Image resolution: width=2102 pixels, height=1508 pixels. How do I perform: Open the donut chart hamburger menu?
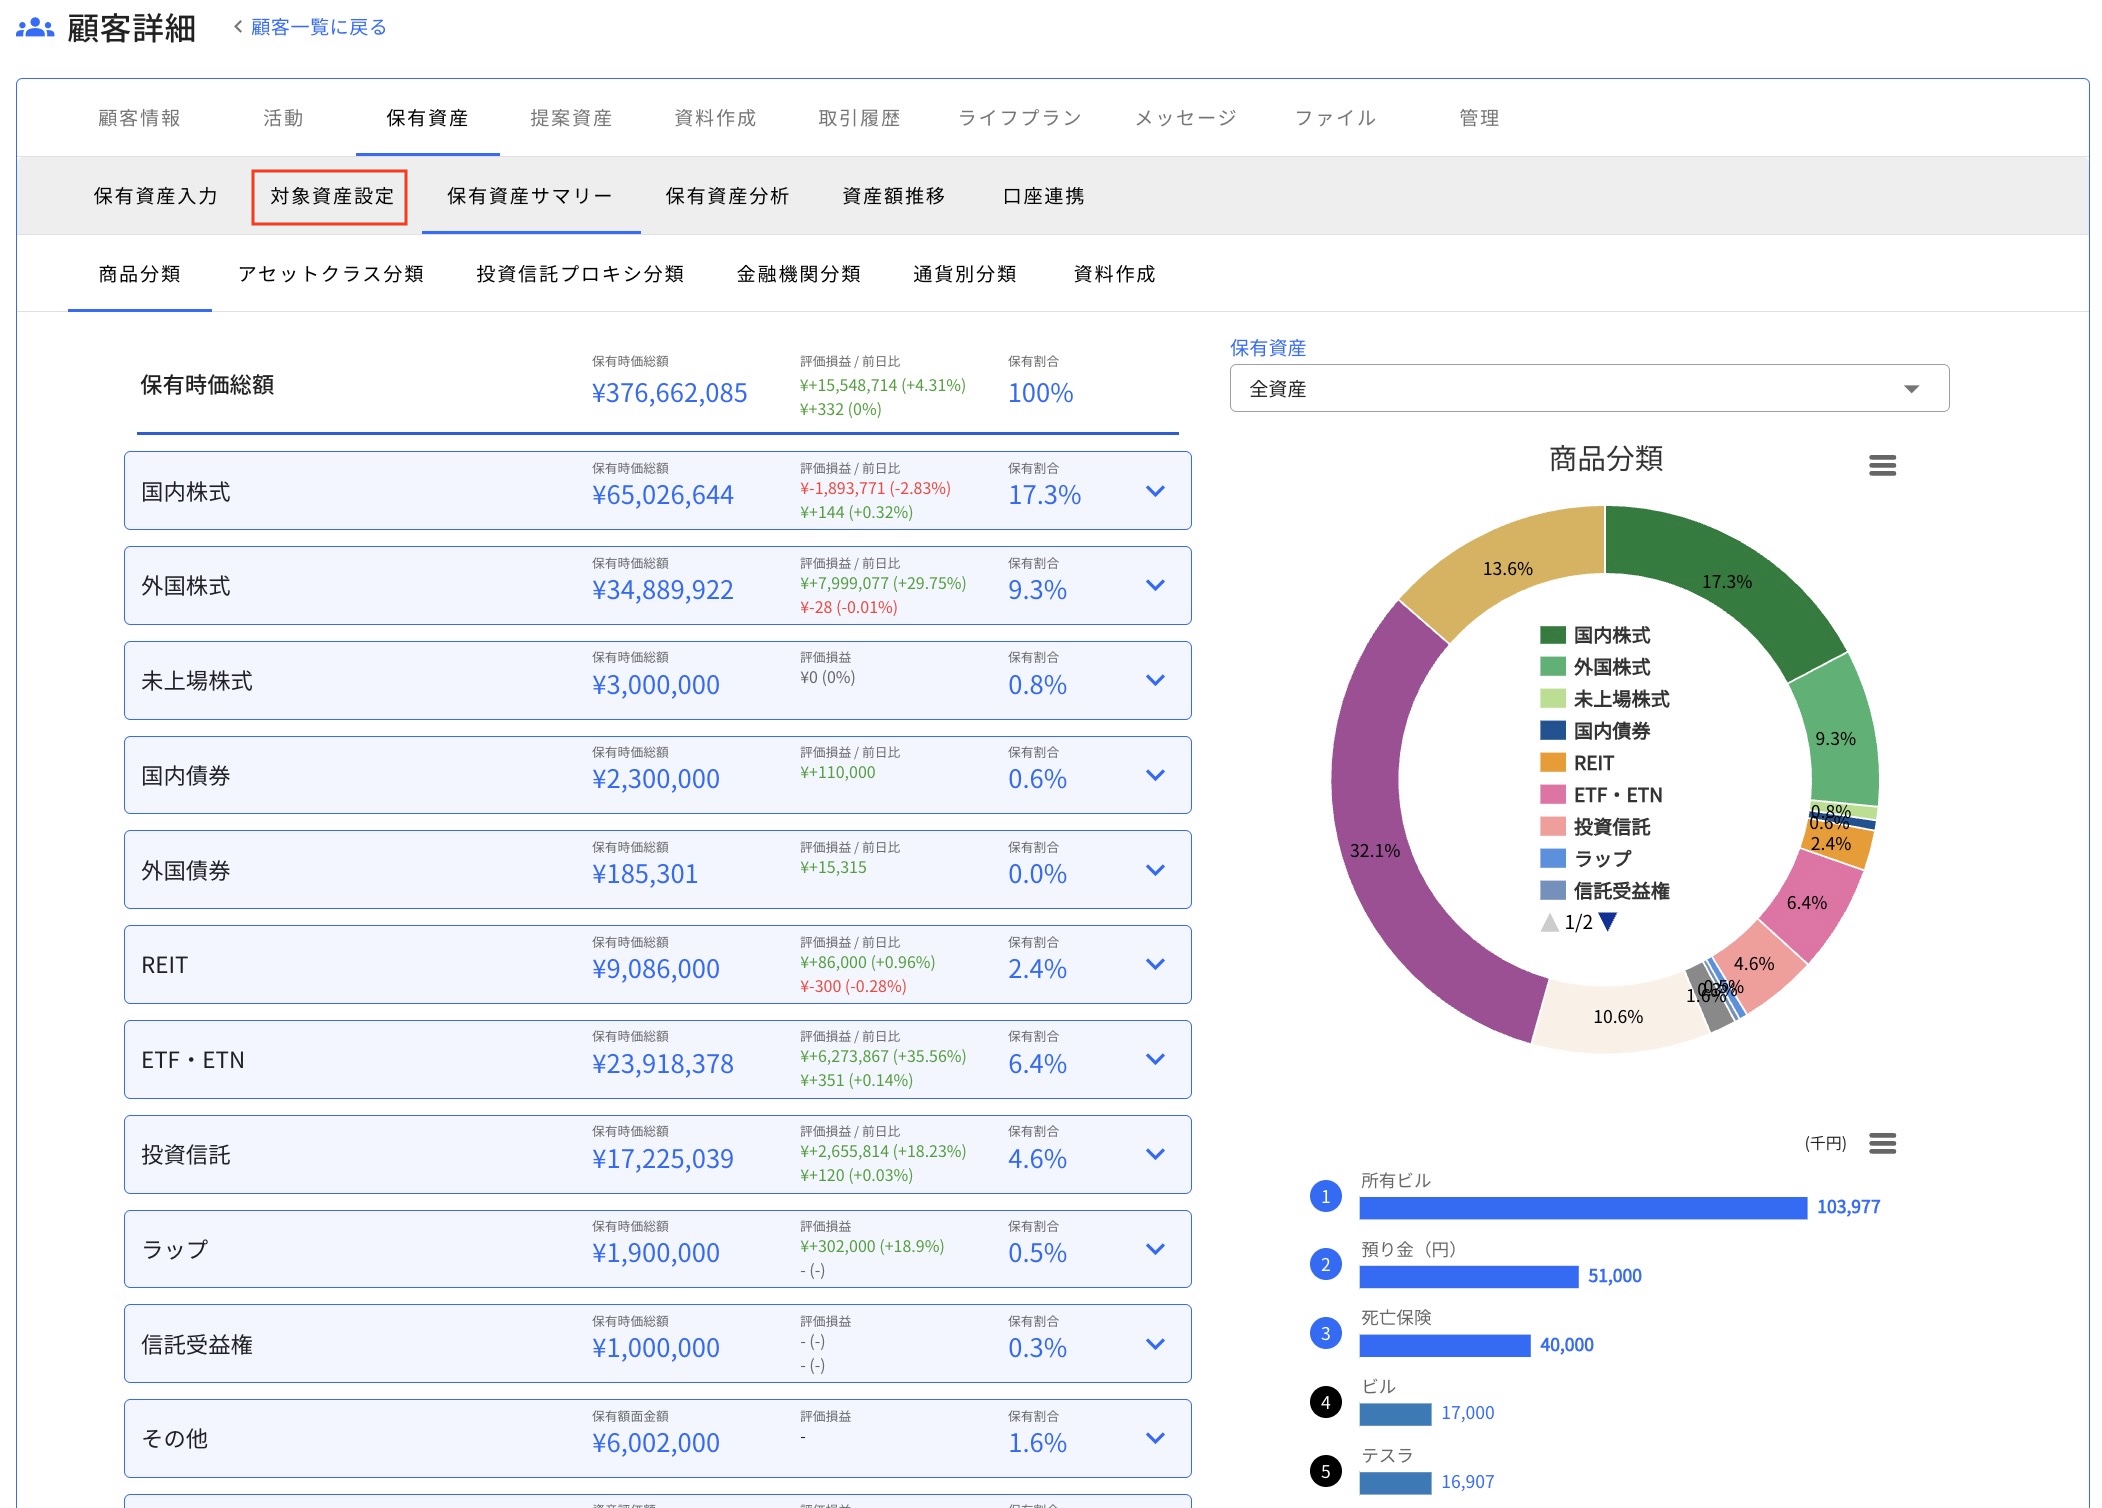pyautogui.click(x=1882, y=465)
